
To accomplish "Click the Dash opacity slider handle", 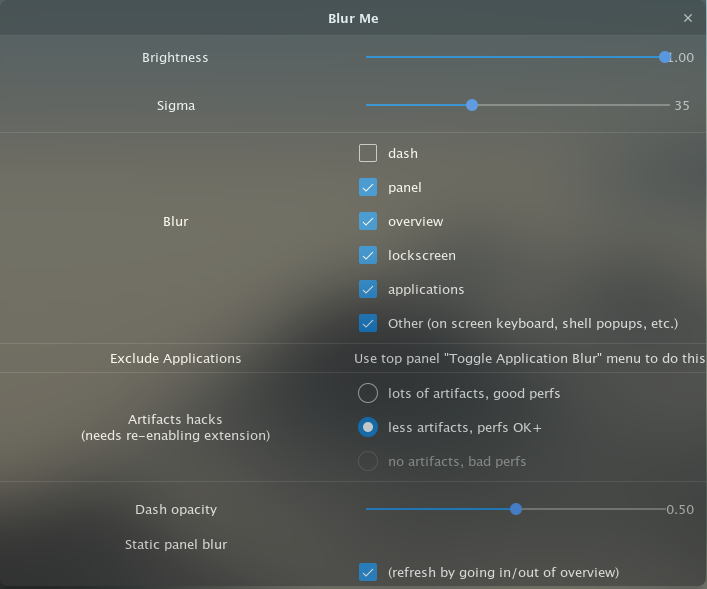I will (x=516, y=509).
